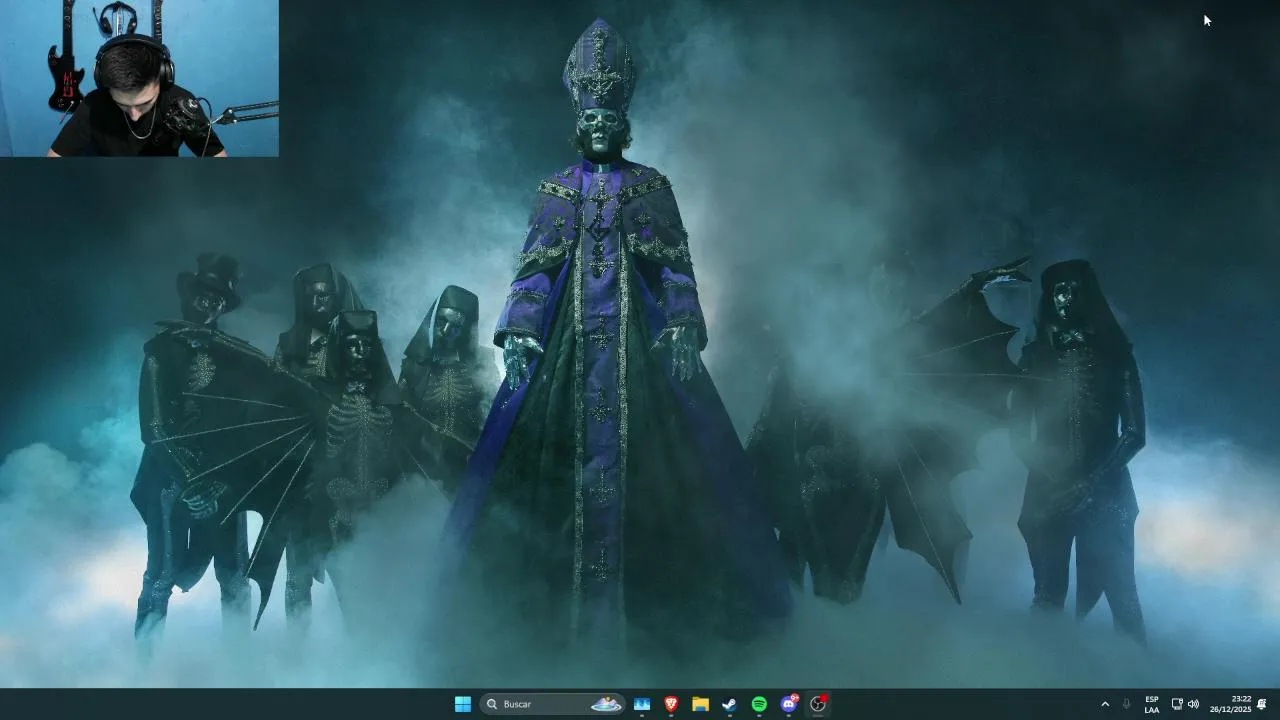Open Discord from the taskbar
Screen dimensions: 1280x720
click(789, 704)
